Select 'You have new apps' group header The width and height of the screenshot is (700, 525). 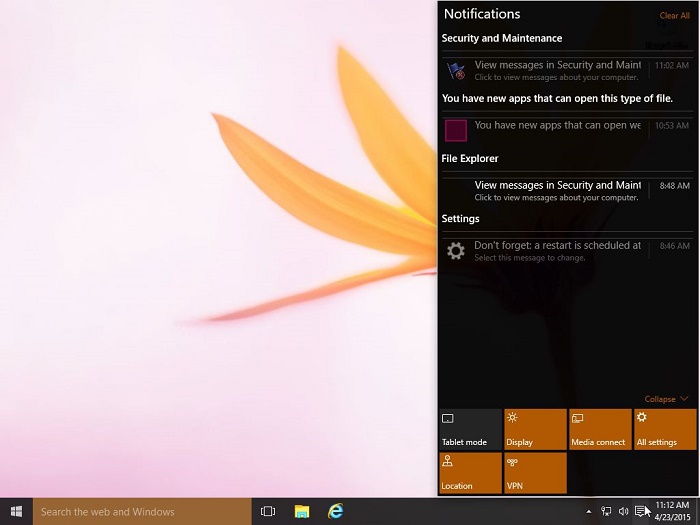pyautogui.click(x=557, y=98)
